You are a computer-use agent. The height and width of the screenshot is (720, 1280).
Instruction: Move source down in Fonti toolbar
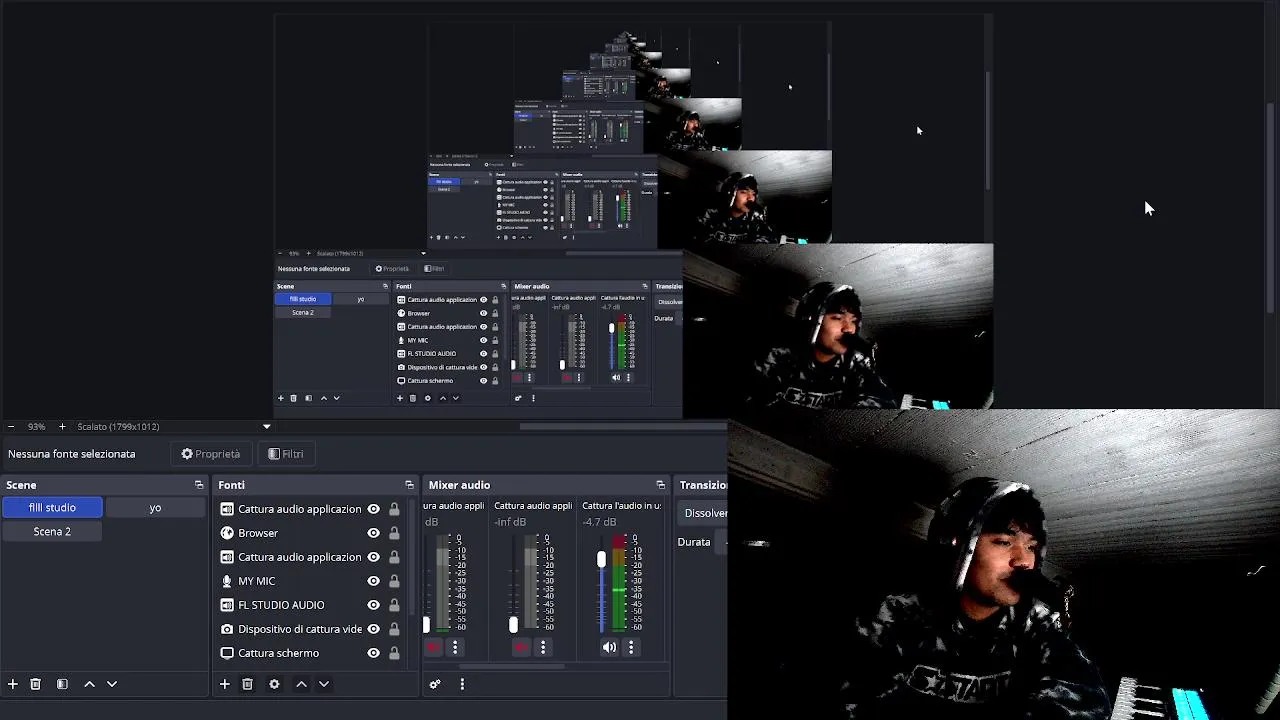coord(324,684)
